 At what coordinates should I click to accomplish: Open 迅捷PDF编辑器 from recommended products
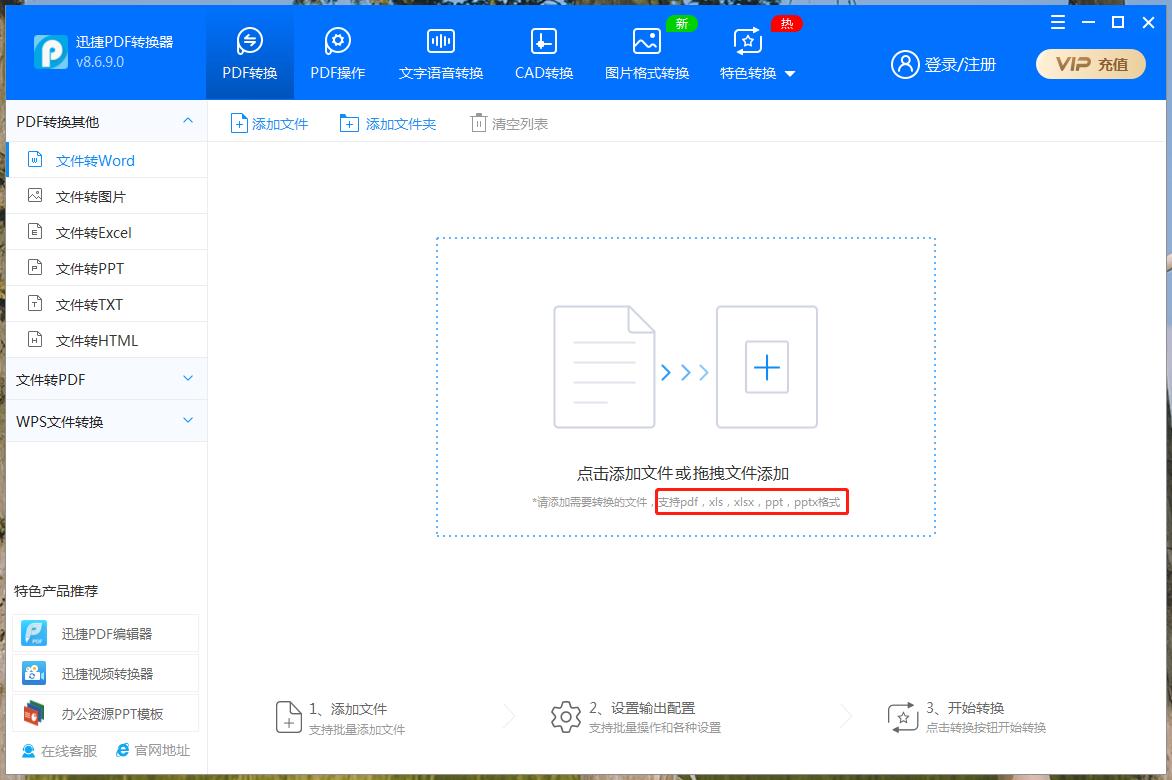tap(105, 633)
